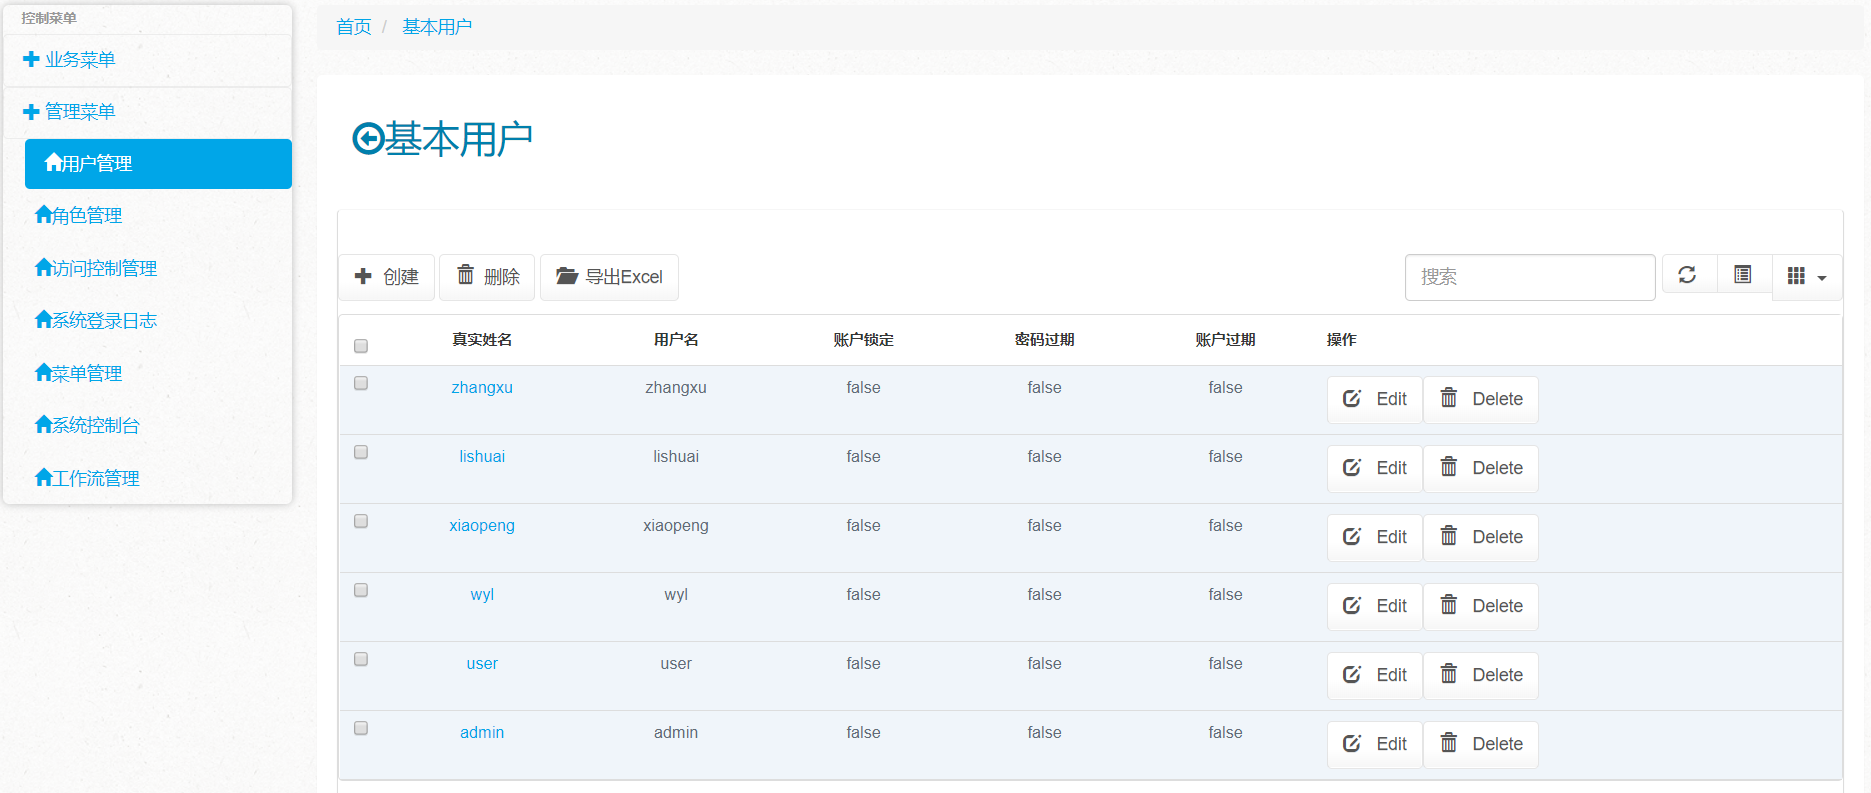Open the xiaopeng real name link
This screenshot has width=1871, height=793.
pyautogui.click(x=482, y=526)
